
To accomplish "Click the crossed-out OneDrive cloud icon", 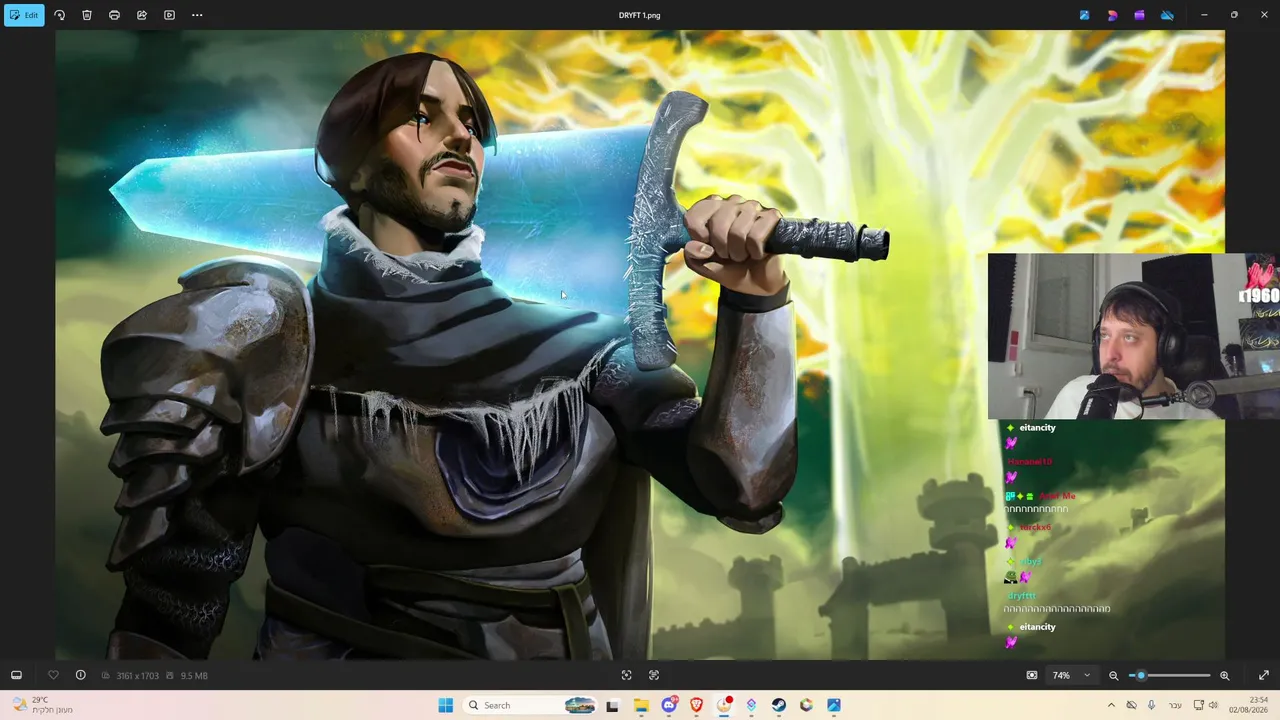I will coord(1167,15).
